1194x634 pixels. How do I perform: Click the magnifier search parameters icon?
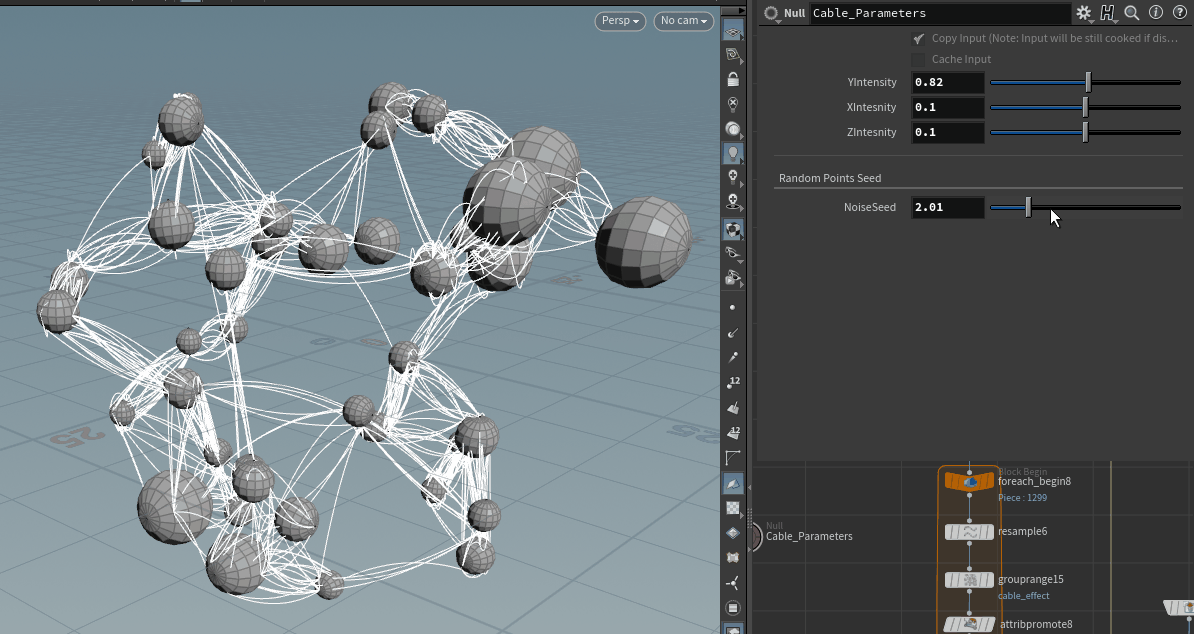[x=1132, y=13]
